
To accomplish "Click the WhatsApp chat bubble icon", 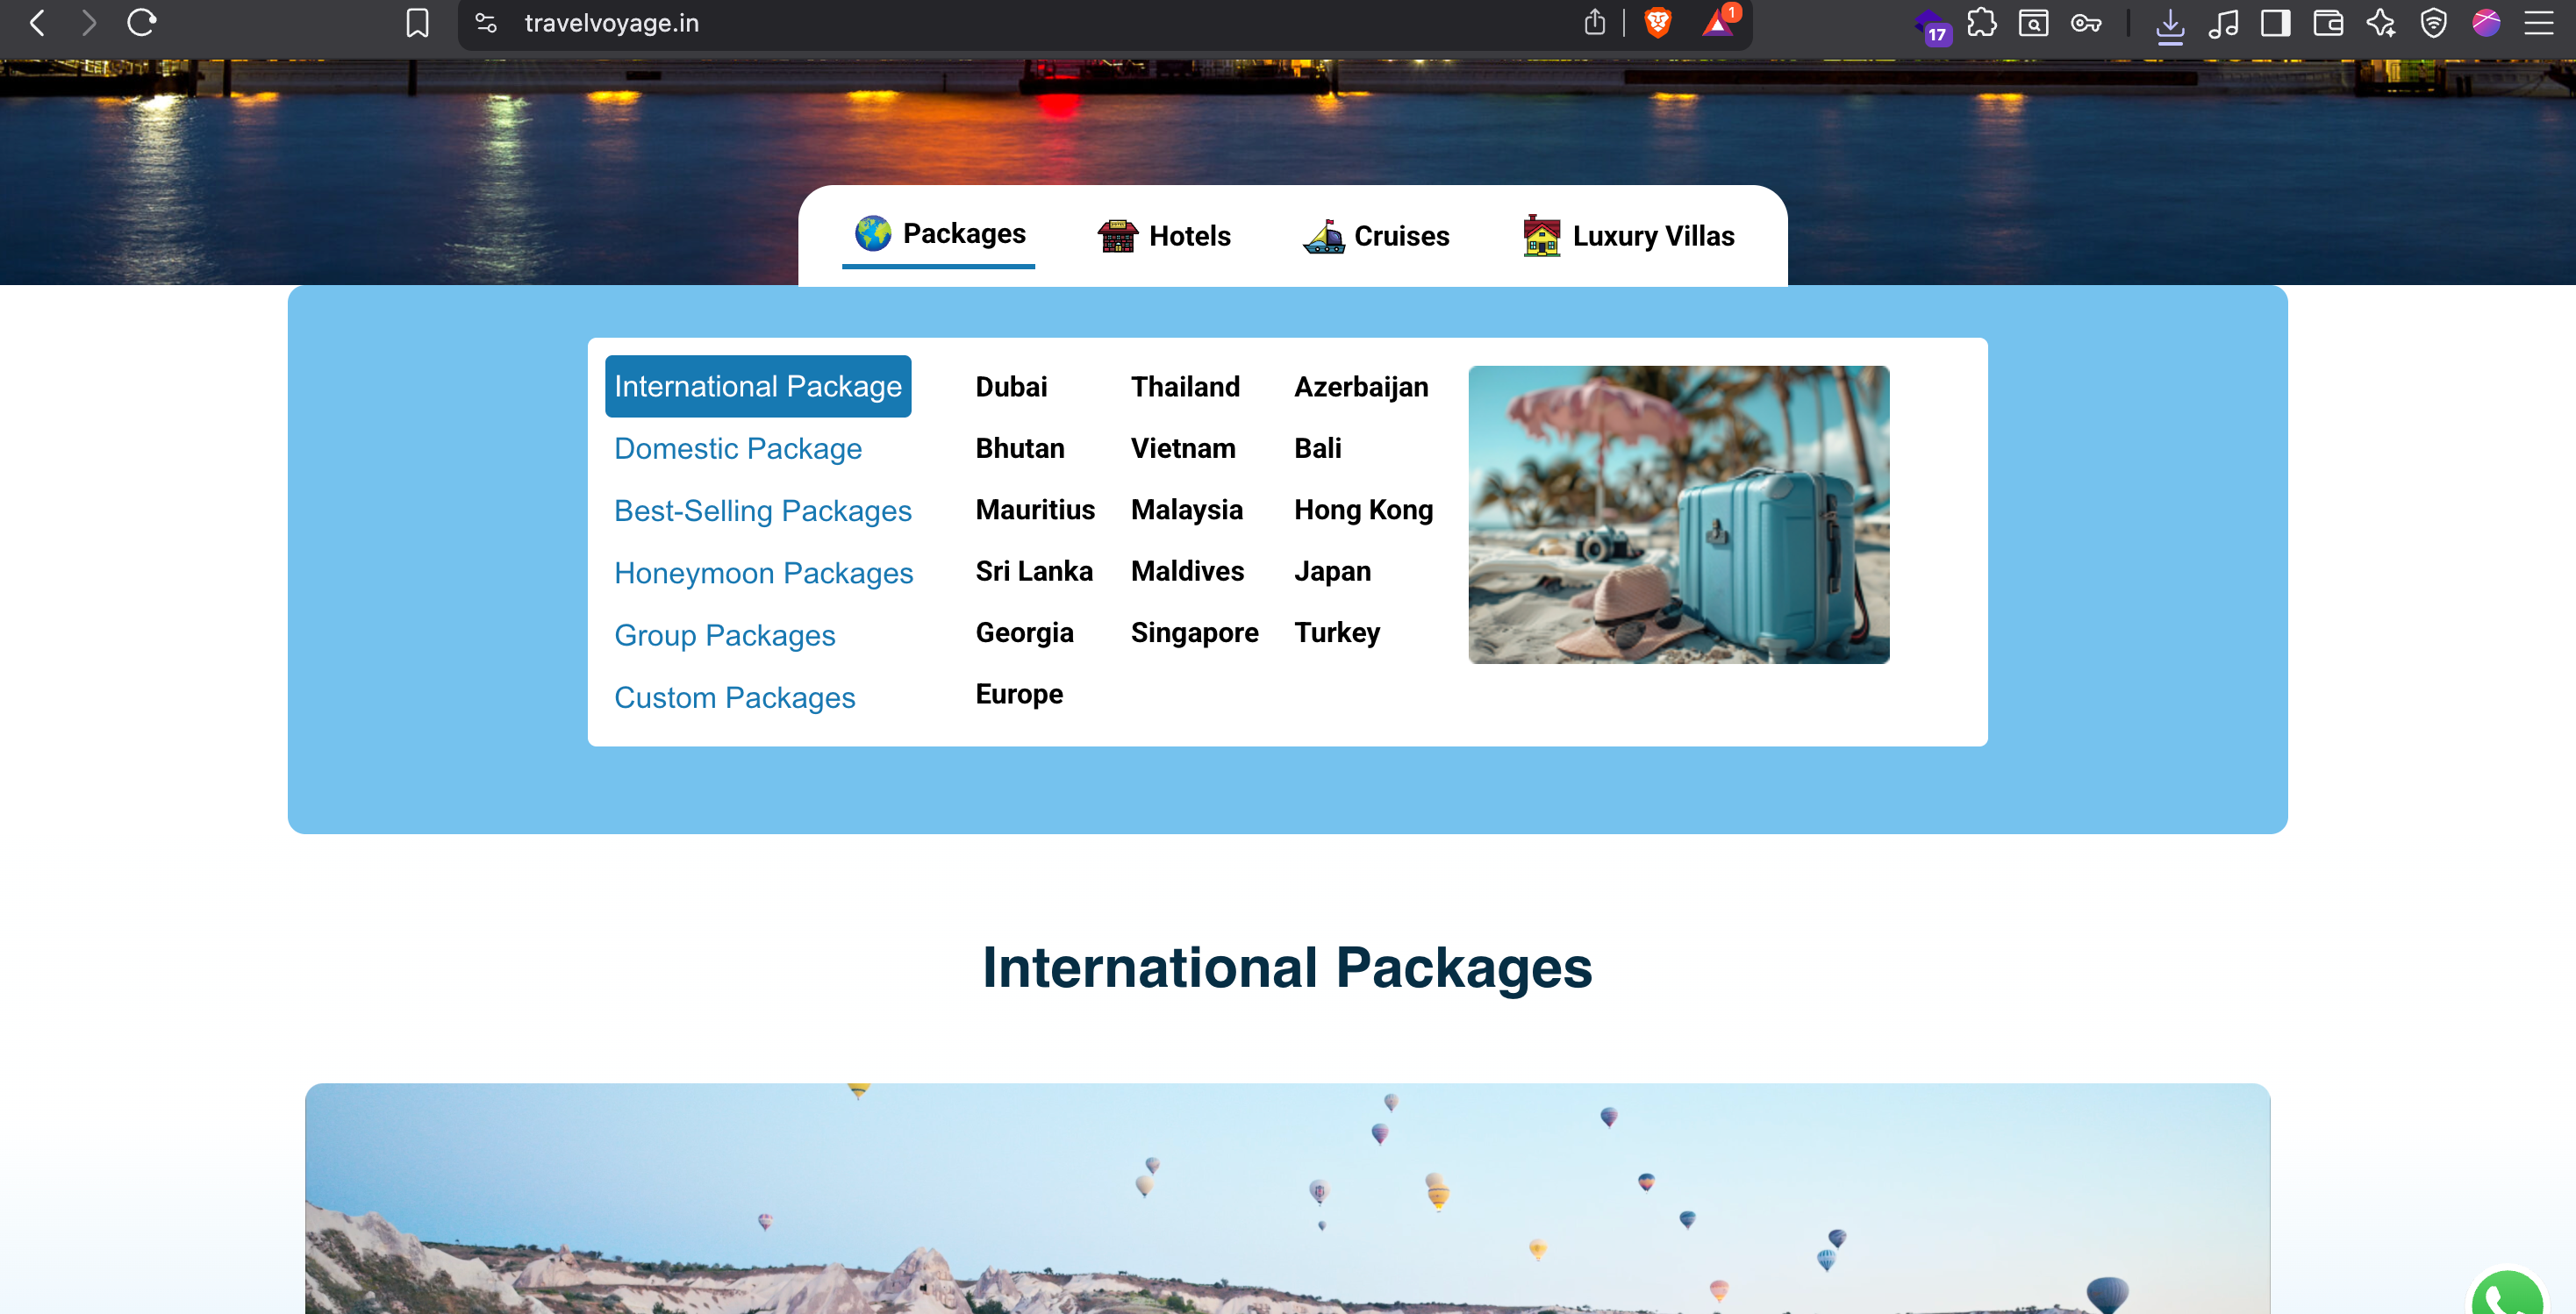I will tap(2507, 1297).
